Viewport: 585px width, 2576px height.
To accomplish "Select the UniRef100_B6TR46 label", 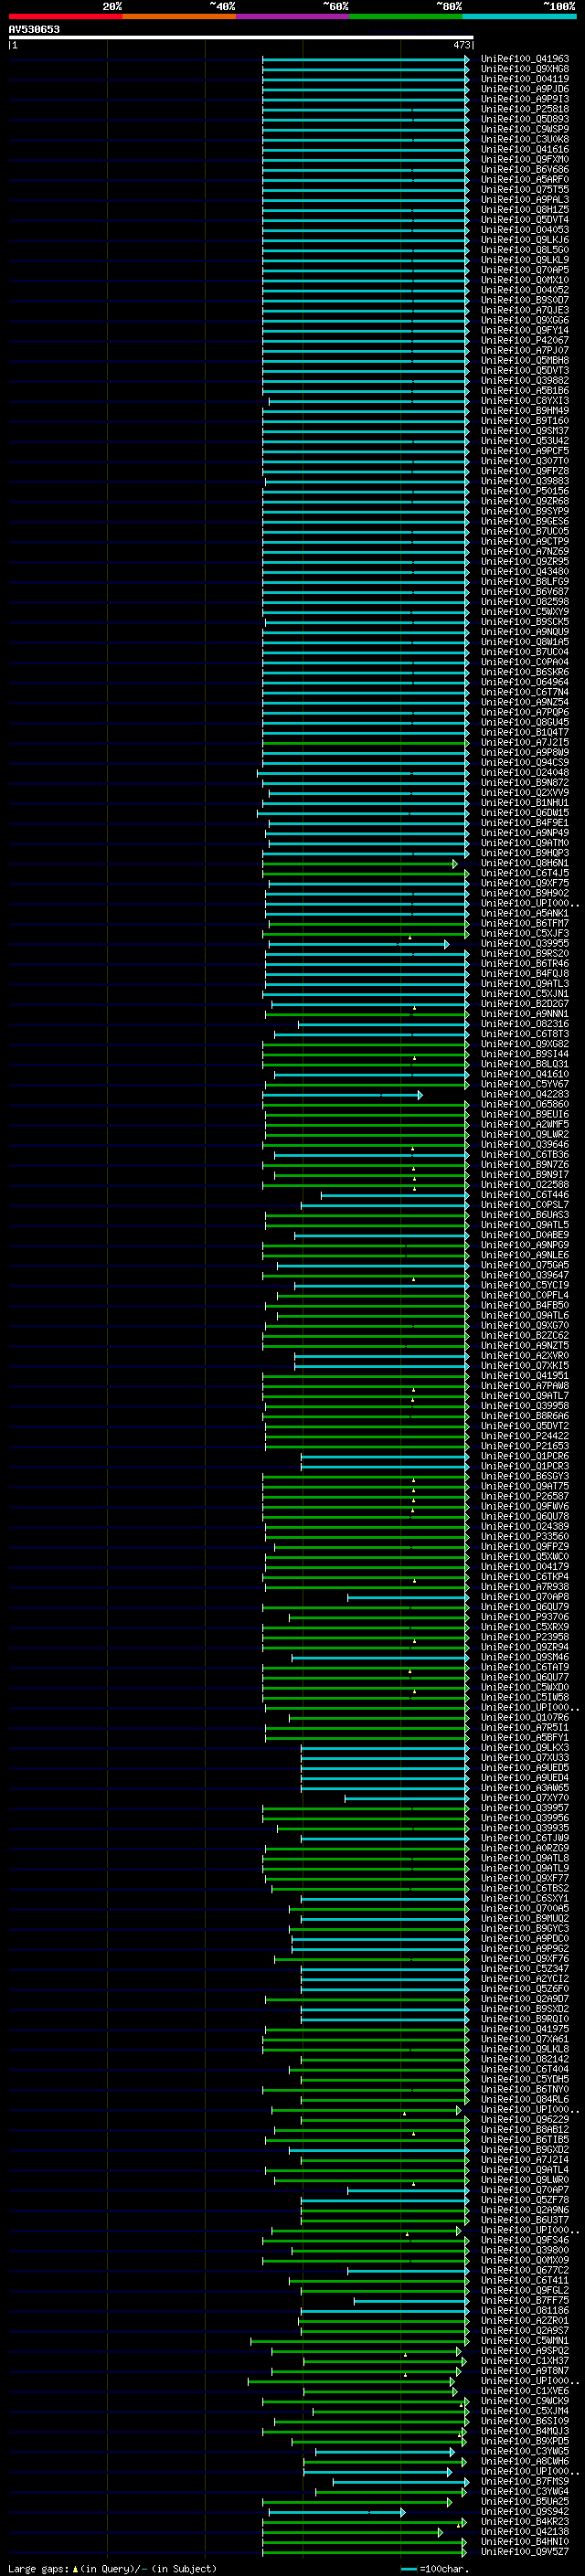I will (x=524, y=963).
